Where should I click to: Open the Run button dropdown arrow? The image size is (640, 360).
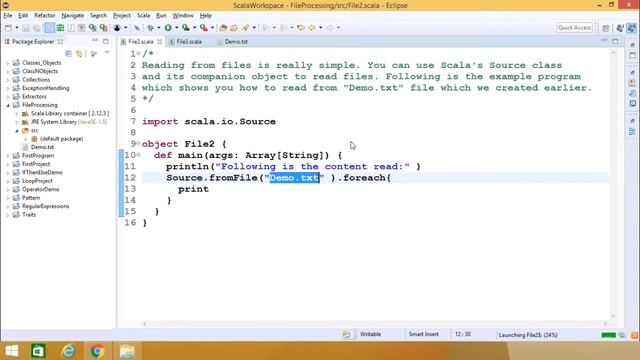tap(176, 28)
